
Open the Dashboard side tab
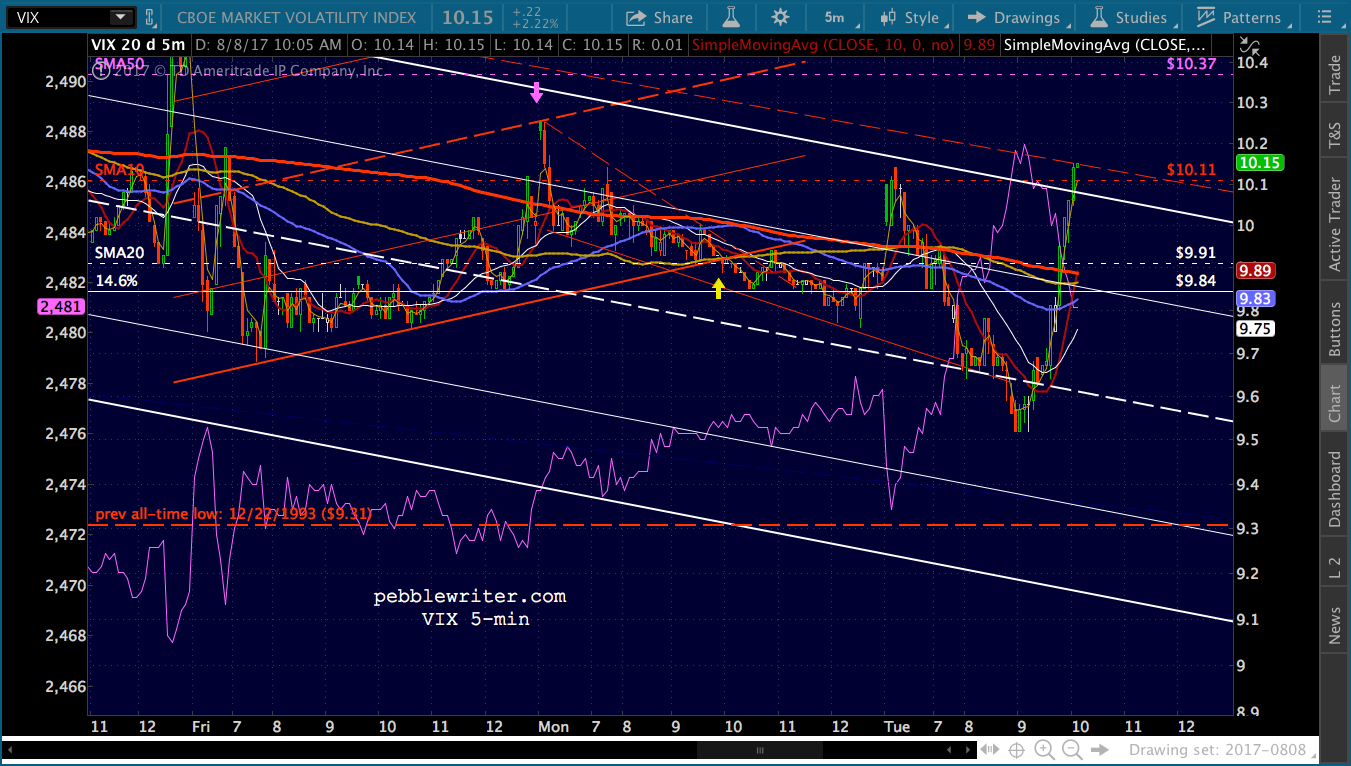pyautogui.click(x=1334, y=489)
